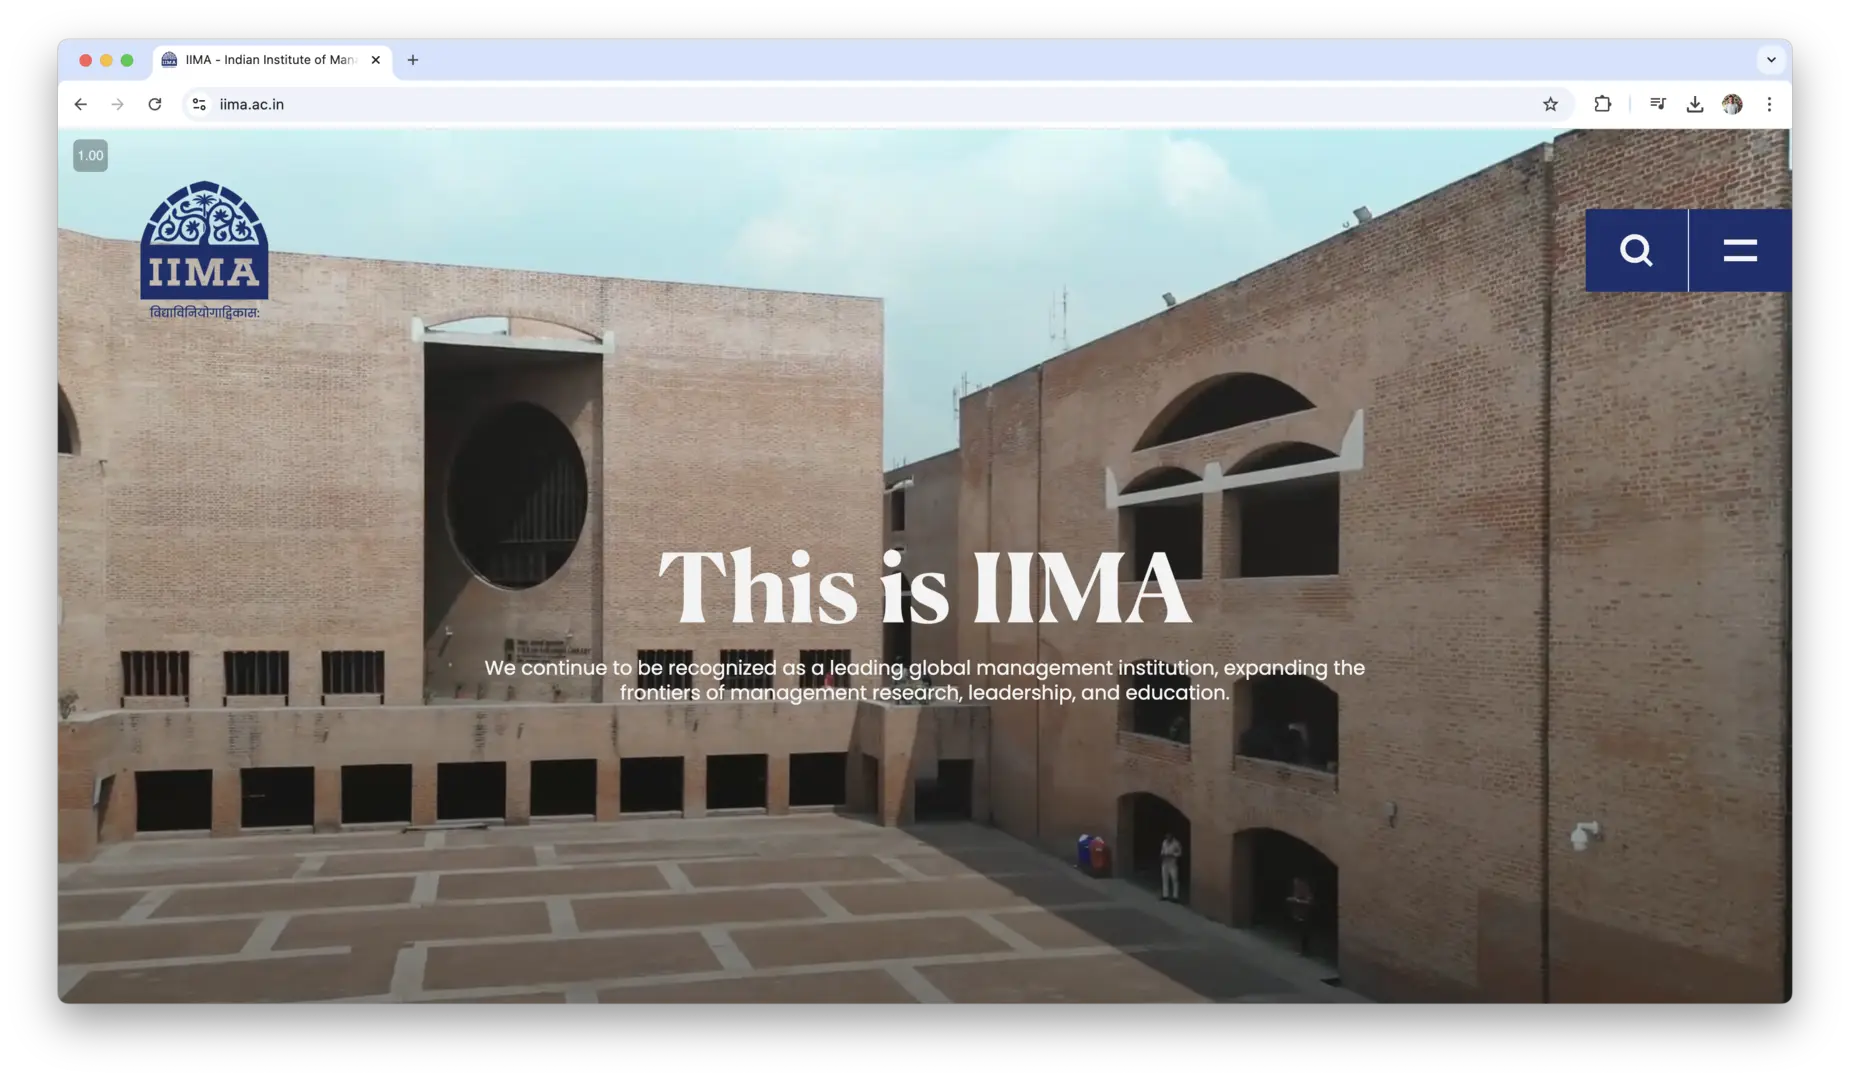Click the IIMA tab favicon
This screenshot has height=1080, width=1850.
coord(169,60)
